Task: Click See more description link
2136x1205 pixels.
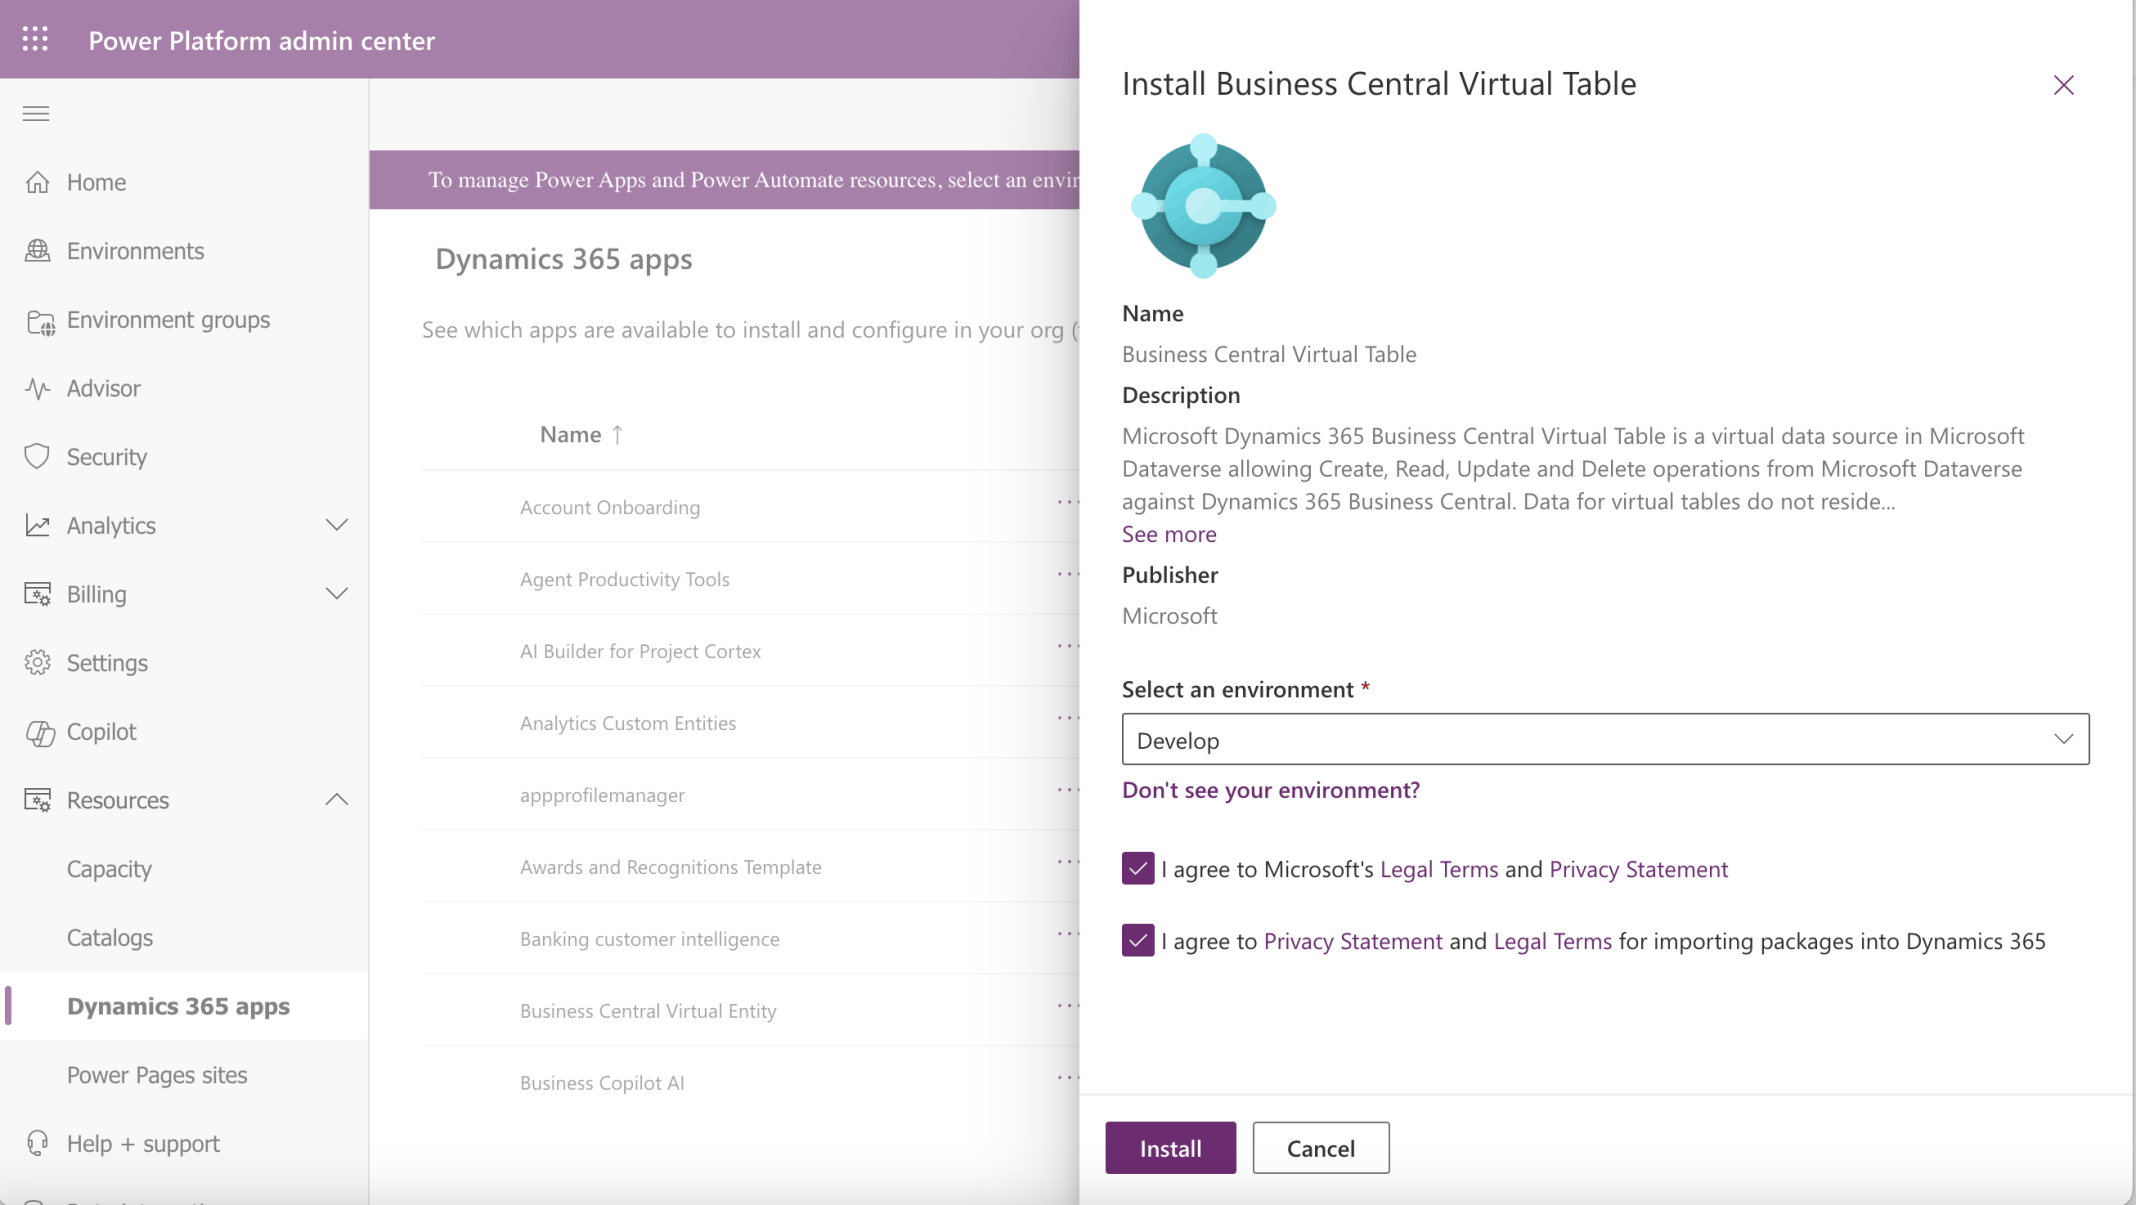Action: click(x=1168, y=534)
